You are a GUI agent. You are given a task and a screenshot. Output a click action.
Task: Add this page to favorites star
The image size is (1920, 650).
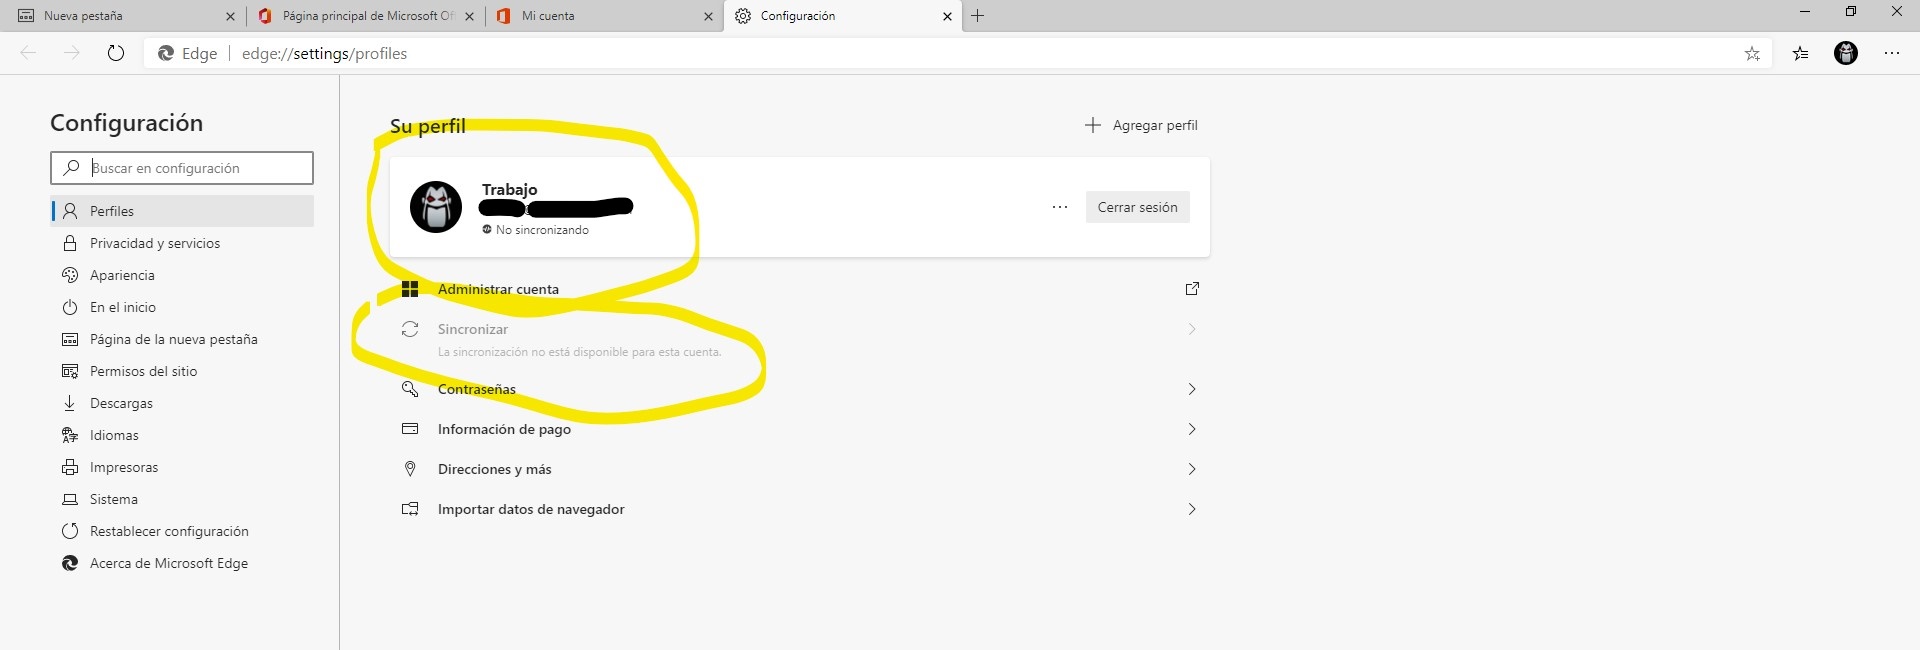tap(1752, 54)
